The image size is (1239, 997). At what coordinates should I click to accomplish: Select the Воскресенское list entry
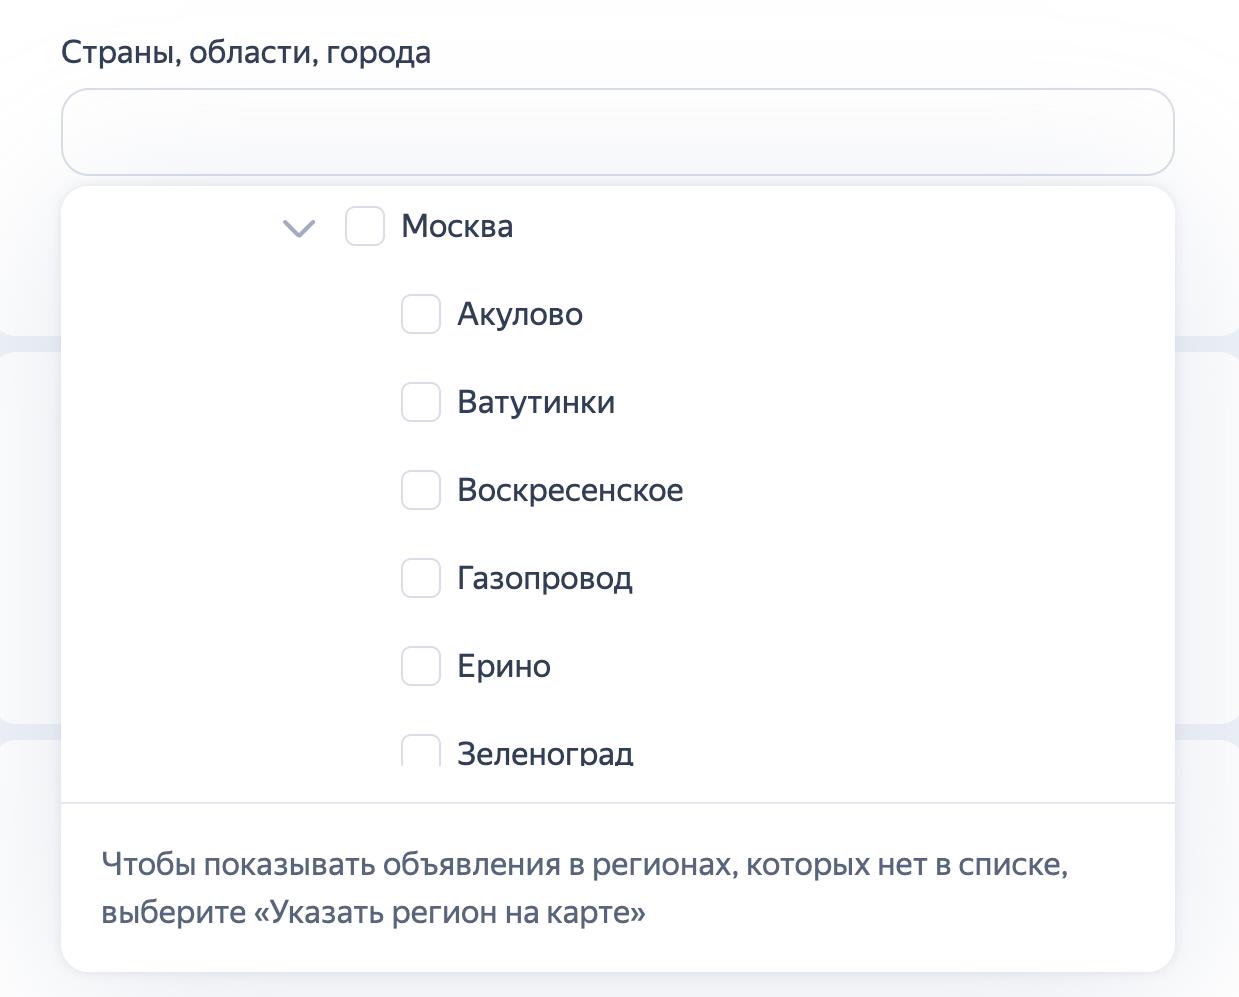pos(571,490)
